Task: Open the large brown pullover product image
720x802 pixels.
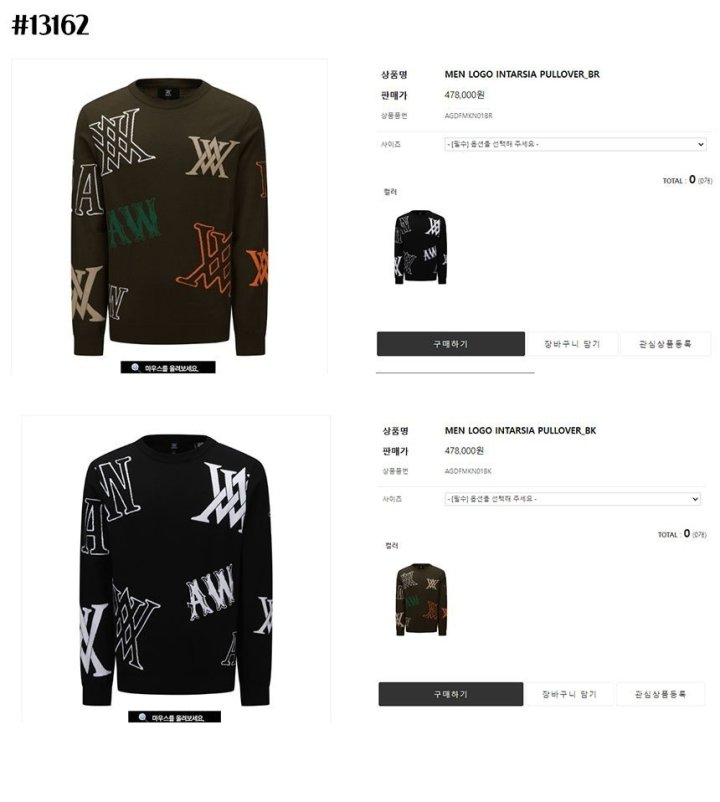Action: pos(170,216)
